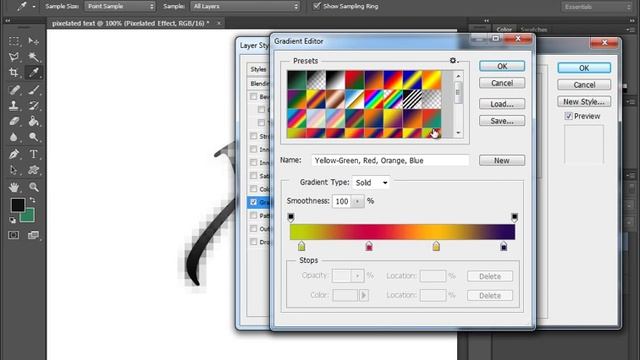
Task: Open the gradient presets gear menu
Action: (x=453, y=60)
